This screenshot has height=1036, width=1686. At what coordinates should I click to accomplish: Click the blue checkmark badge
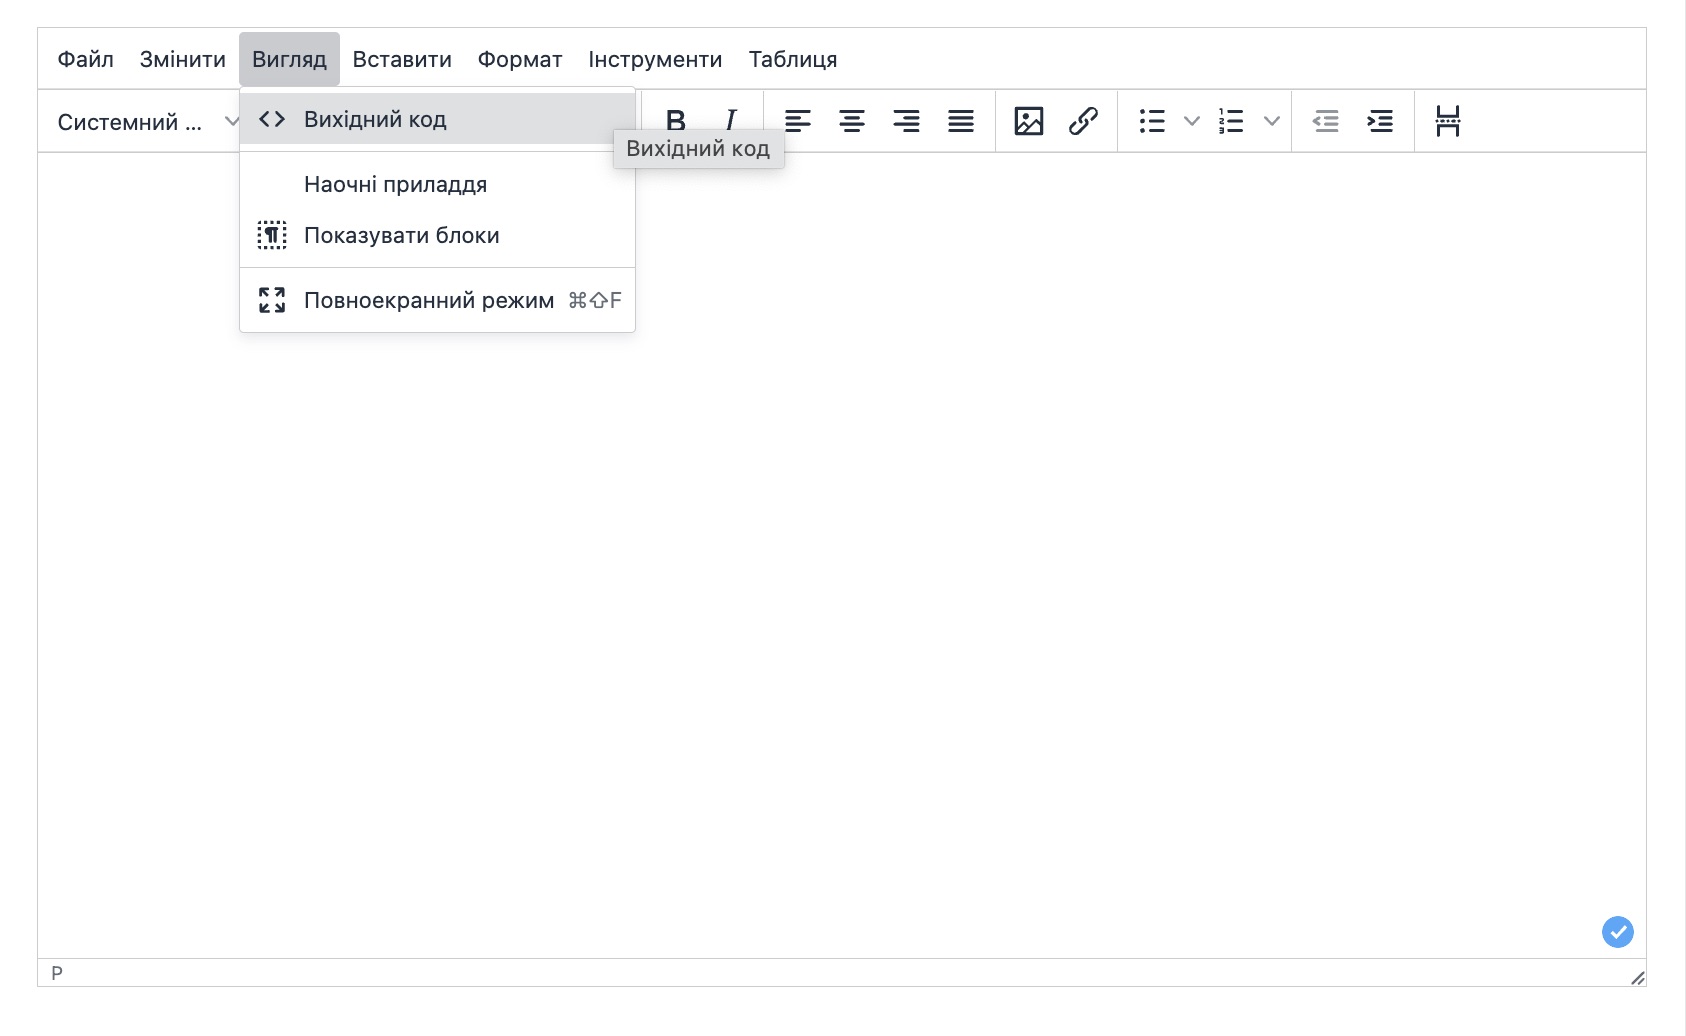pyautogui.click(x=1617, y=932)
